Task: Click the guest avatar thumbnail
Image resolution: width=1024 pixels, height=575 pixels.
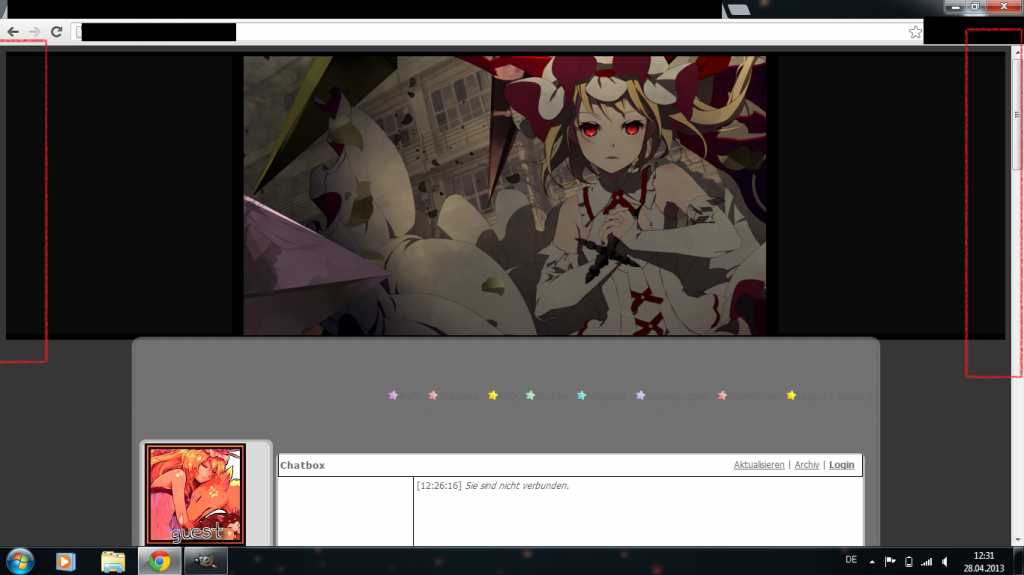Action: (x=195, y=495)
